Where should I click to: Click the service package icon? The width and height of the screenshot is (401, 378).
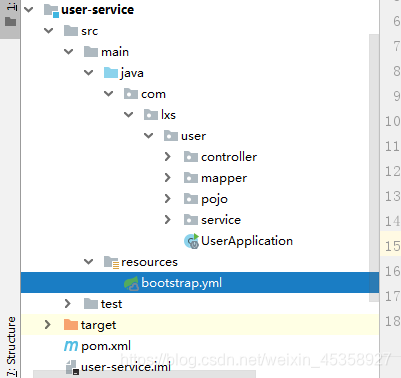pyautogui.click(x=191, y=220)
